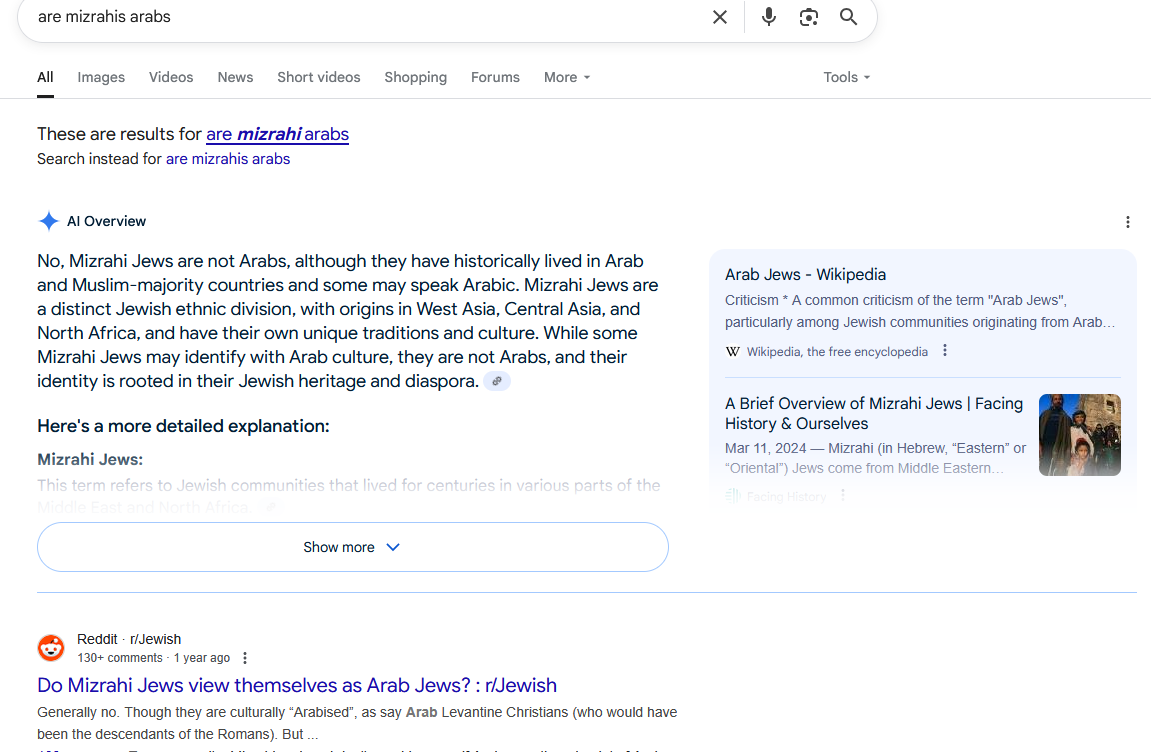Switch to the News tab
This screenshot has width=1151, height=752.
235,77
